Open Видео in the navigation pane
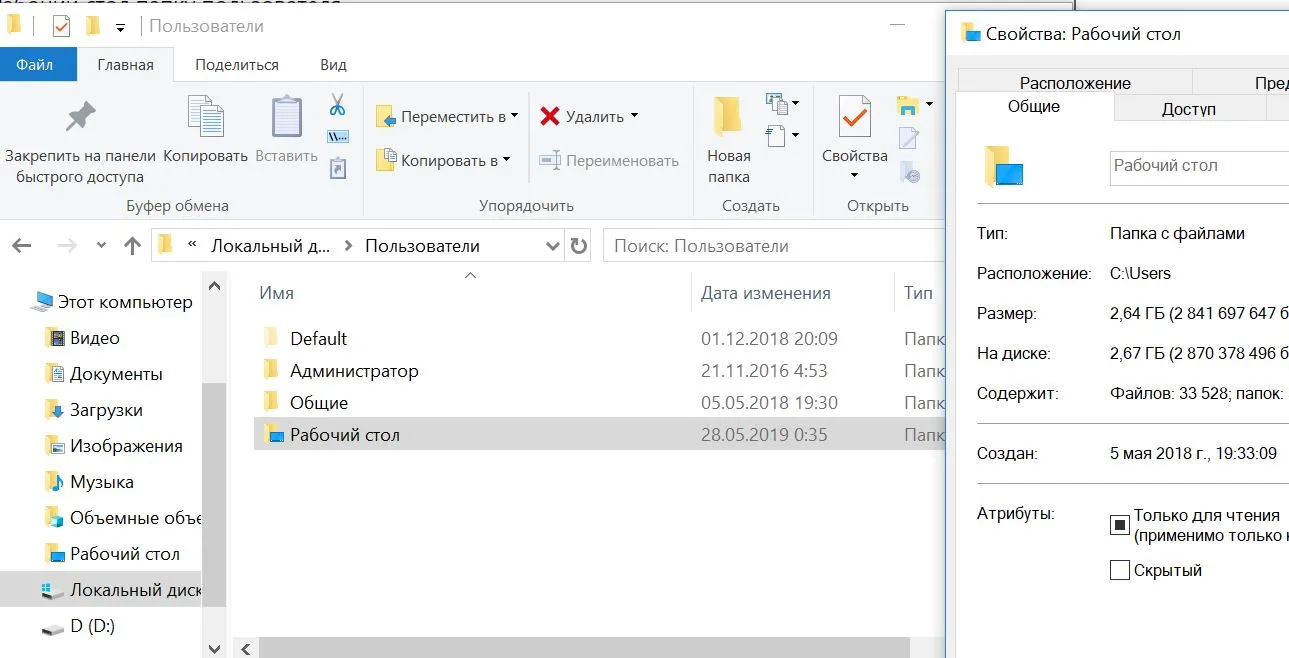This screenshot has height=658, width=1289. click(83, 338)
